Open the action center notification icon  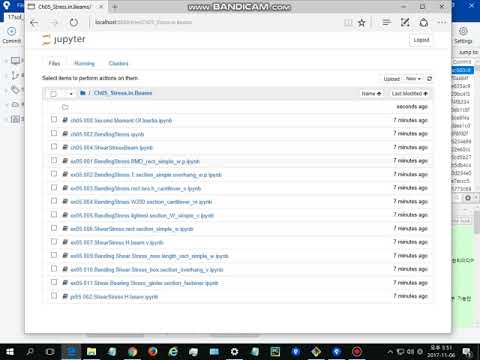[x=467, y=352]
